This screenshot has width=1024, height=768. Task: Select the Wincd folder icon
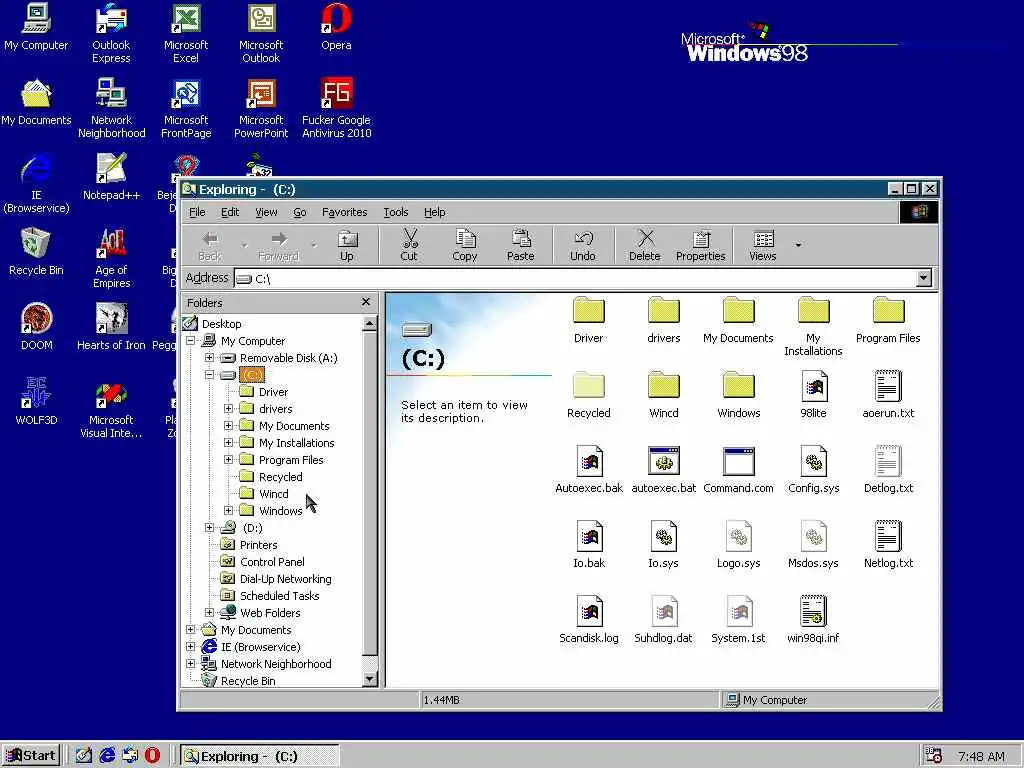coord(664,395)
